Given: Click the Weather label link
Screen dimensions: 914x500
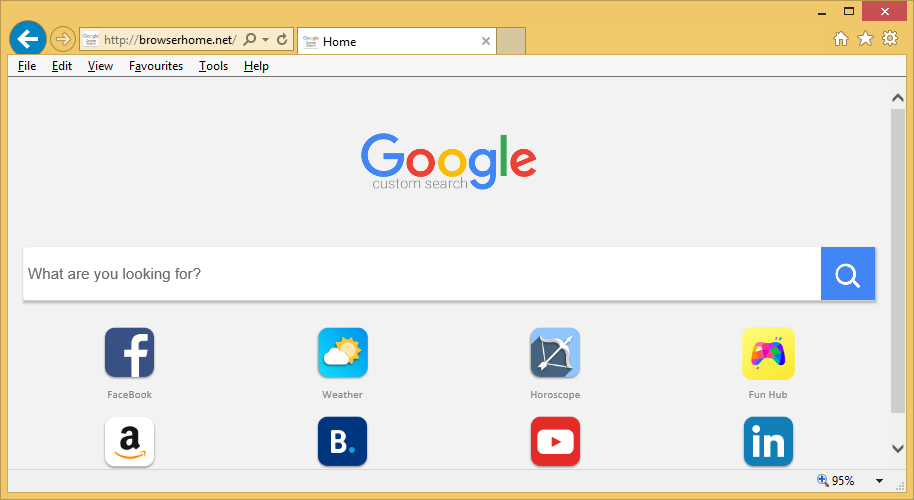Looking at the screenshot, I should tap(343, 395).
